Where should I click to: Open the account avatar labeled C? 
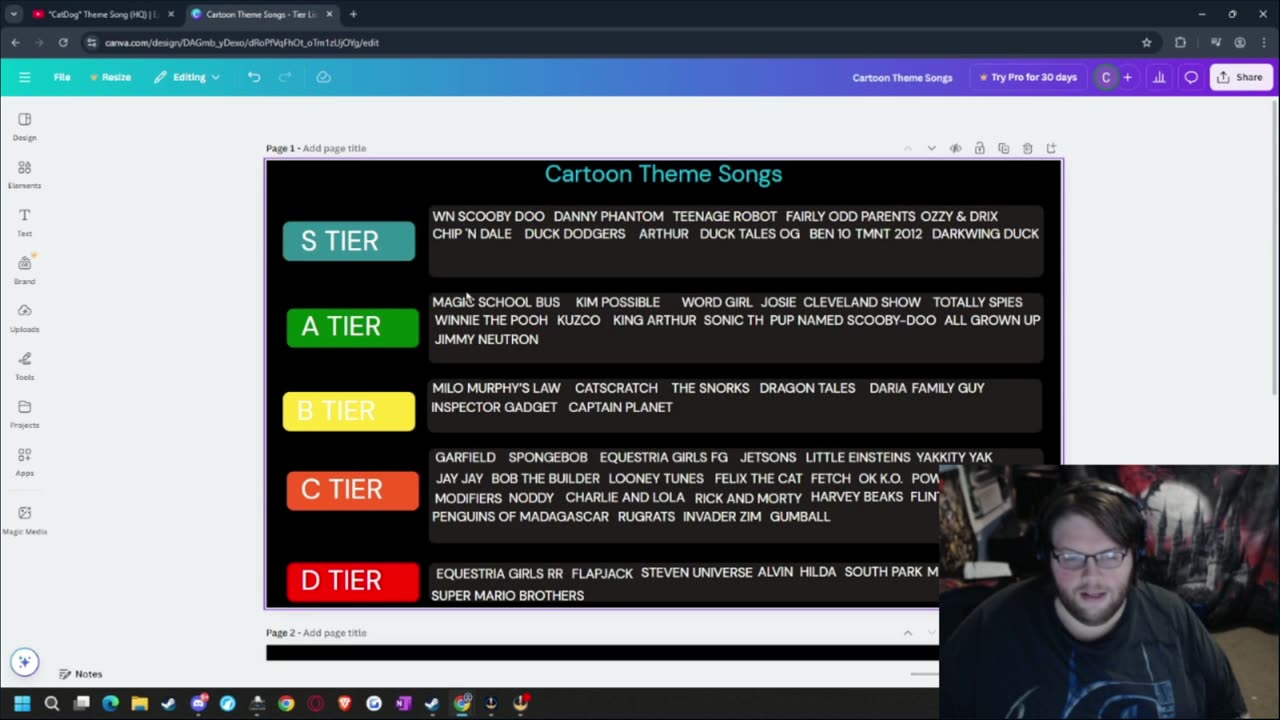(1105, 77)
